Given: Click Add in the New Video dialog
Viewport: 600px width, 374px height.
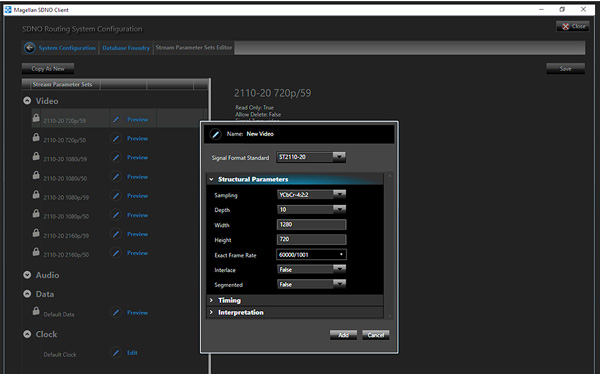Looking at the screenshot, I should coord(343,335).
